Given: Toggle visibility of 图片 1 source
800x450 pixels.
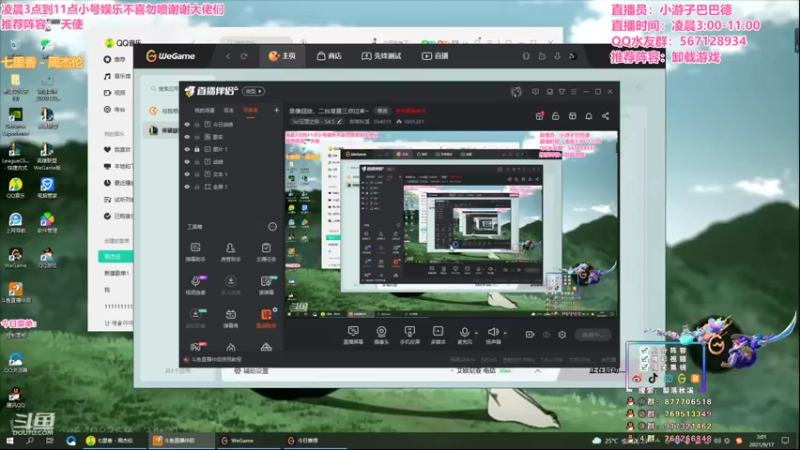Looking at the screenshot, I should click(x=187, y=149).
